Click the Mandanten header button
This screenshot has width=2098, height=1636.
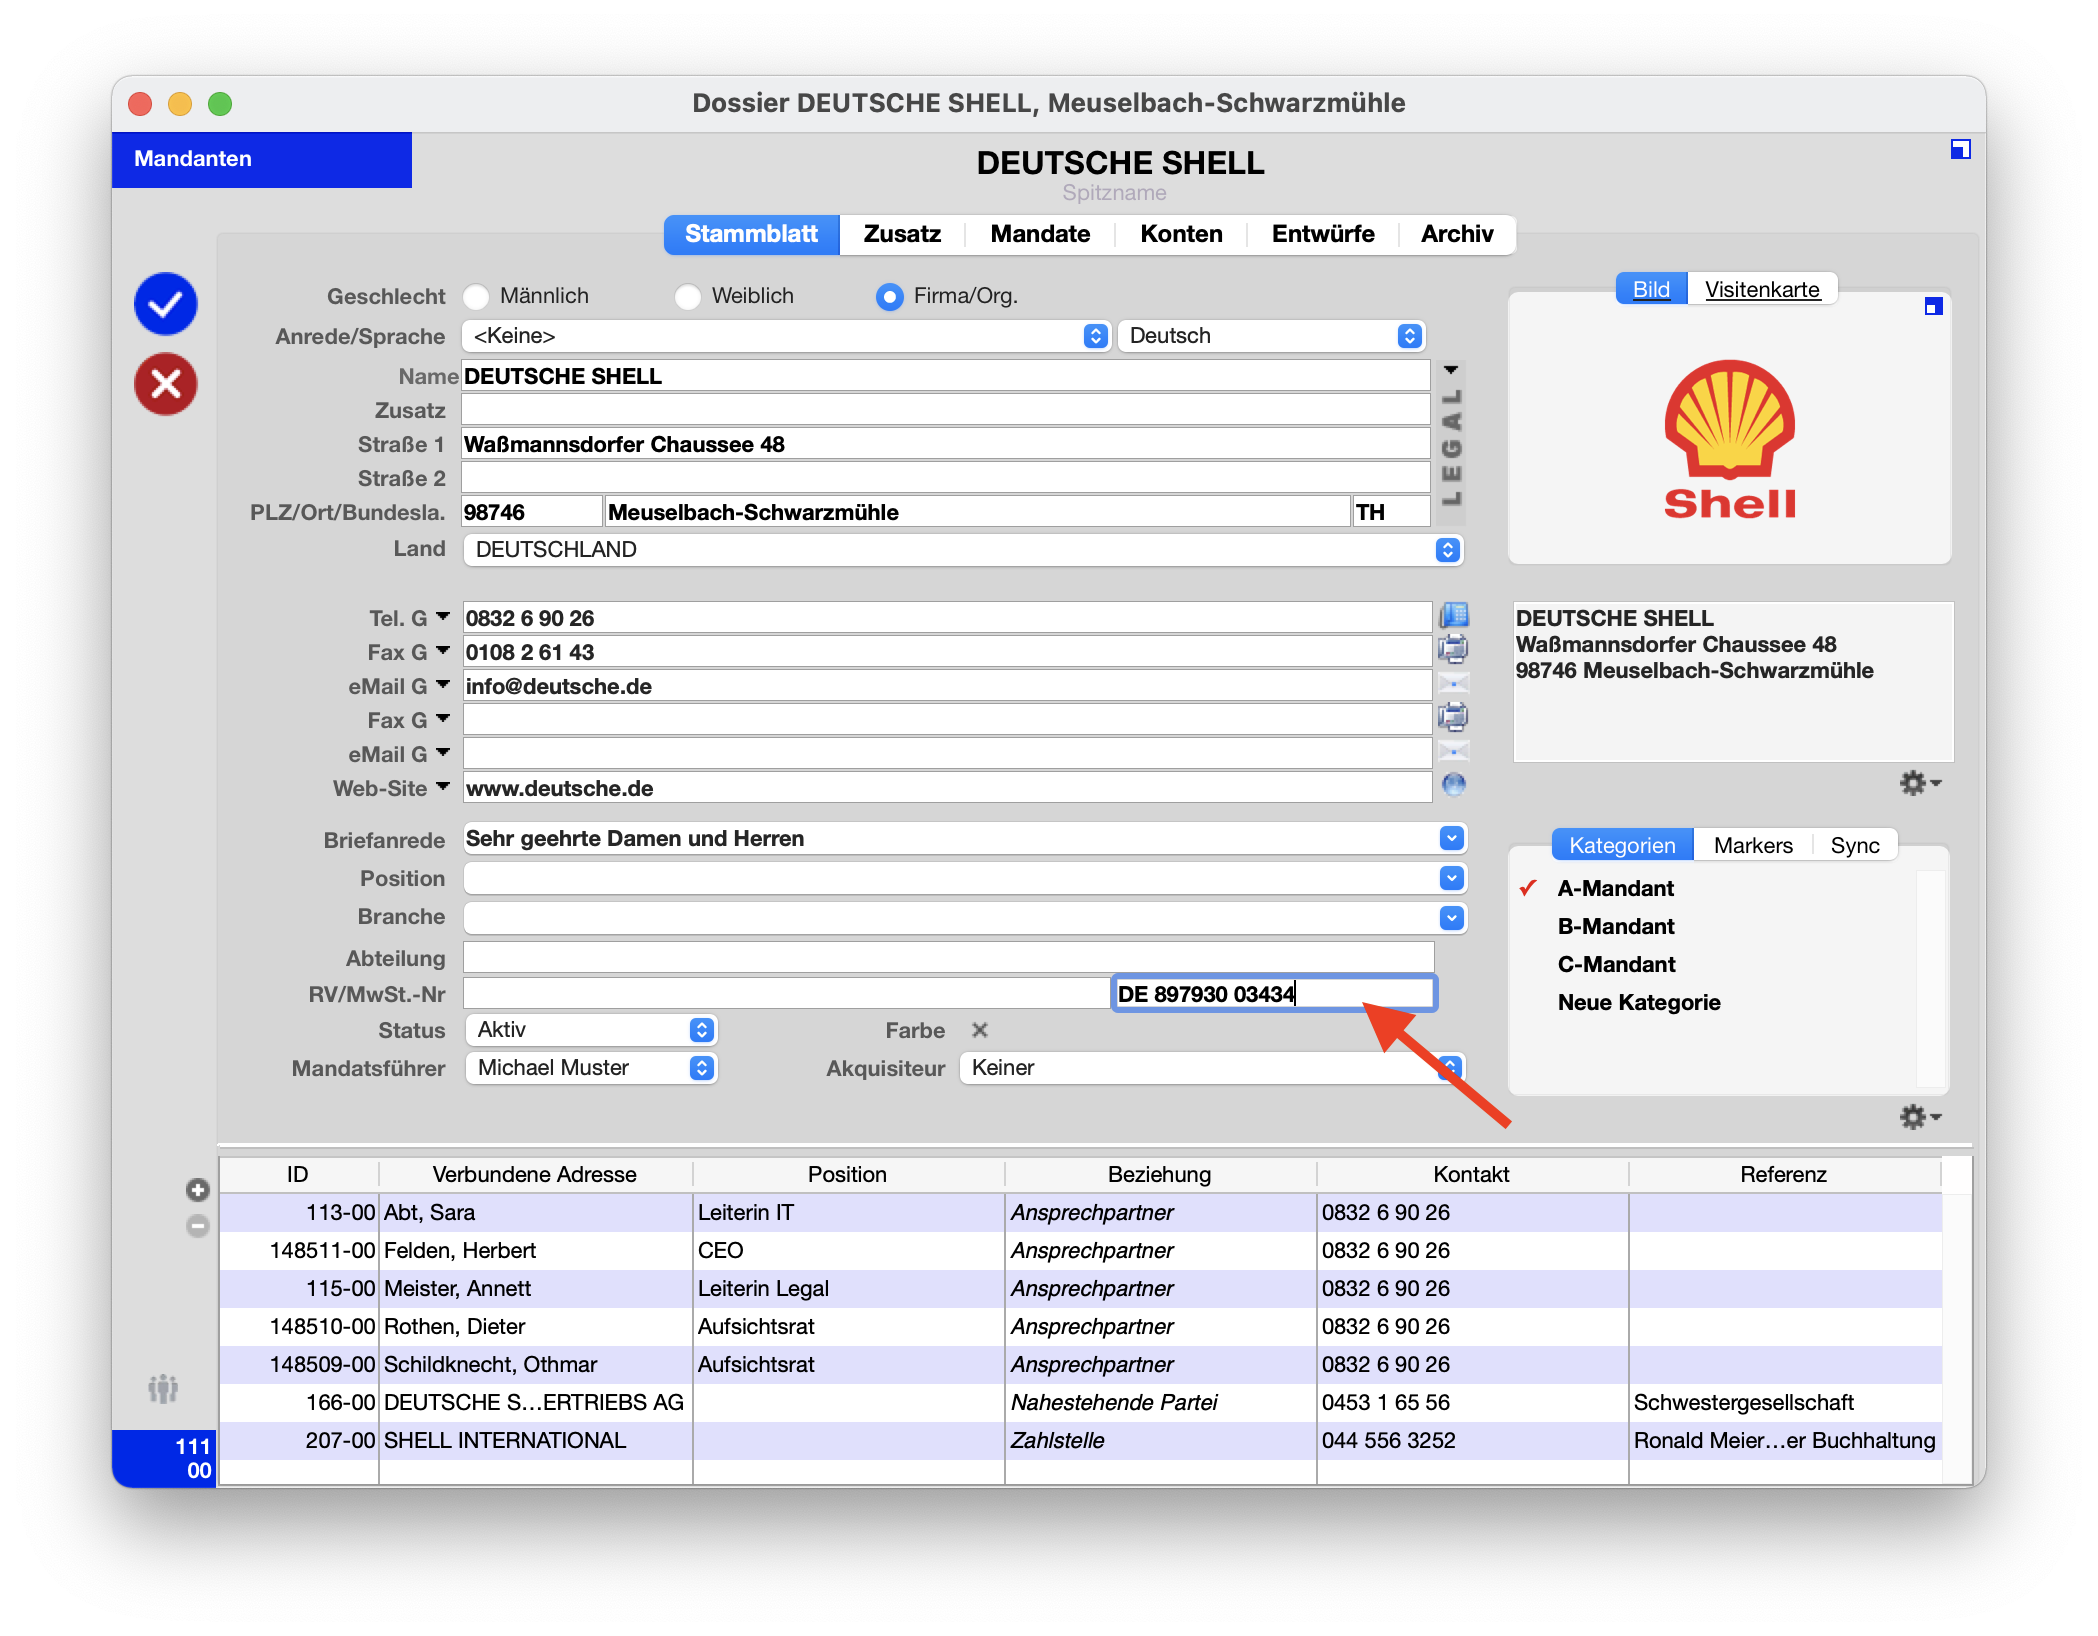pyautogui.click(x=262, y=159)
